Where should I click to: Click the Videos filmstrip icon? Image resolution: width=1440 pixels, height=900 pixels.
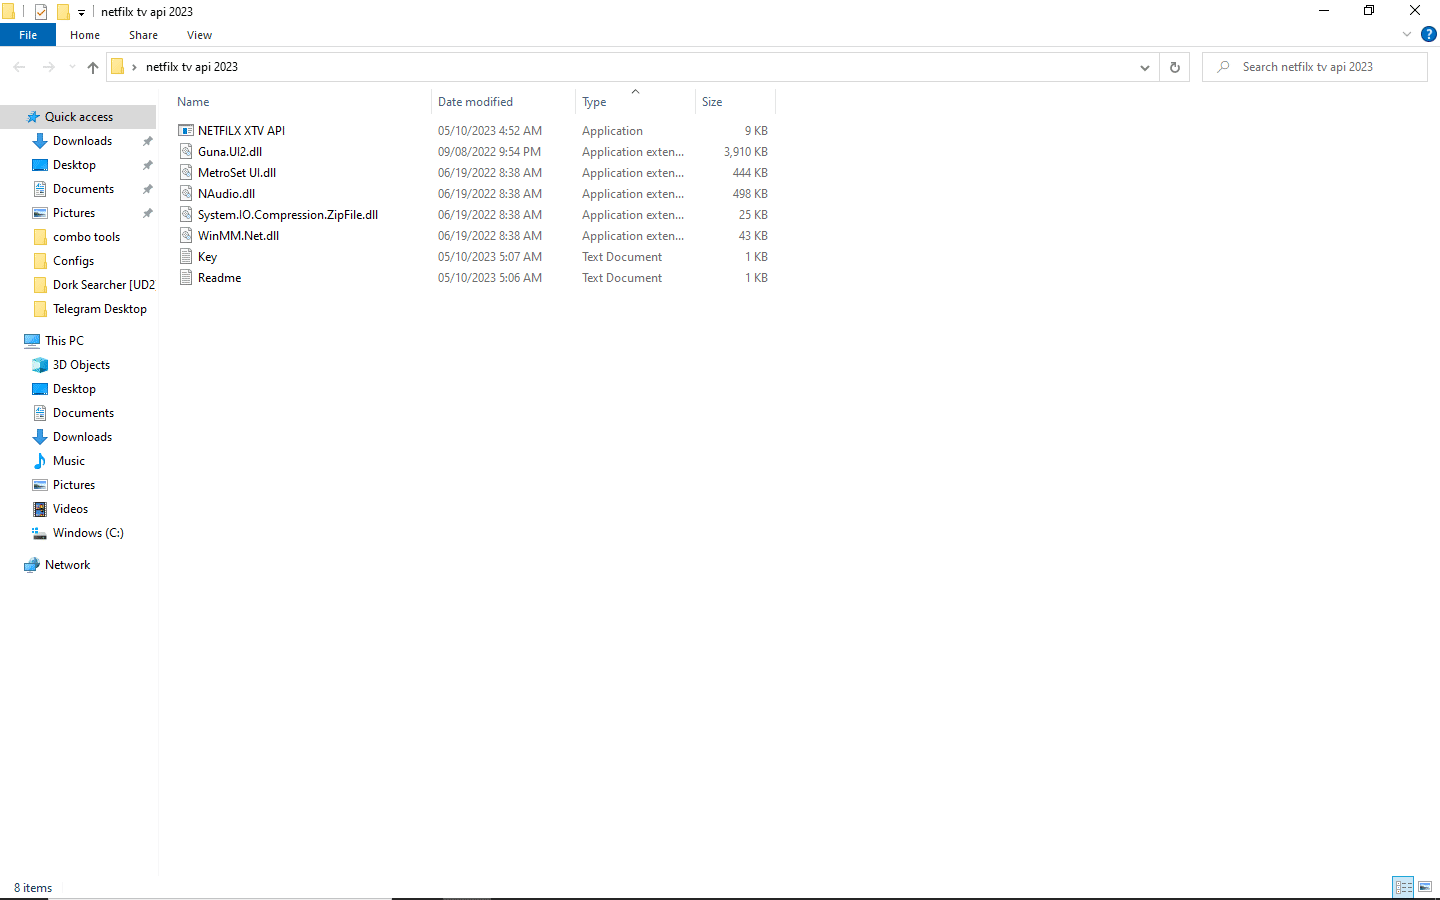pos(40,509)
